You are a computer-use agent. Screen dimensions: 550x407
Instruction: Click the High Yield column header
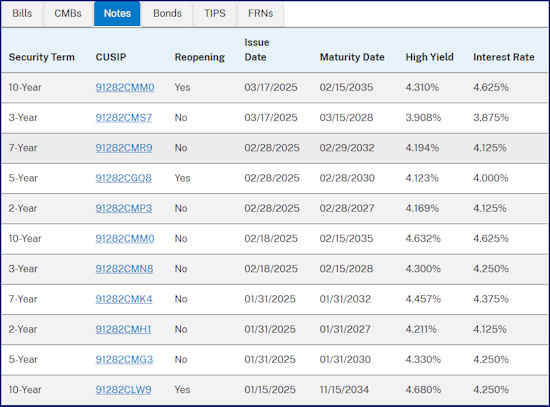tap(430, 57)
